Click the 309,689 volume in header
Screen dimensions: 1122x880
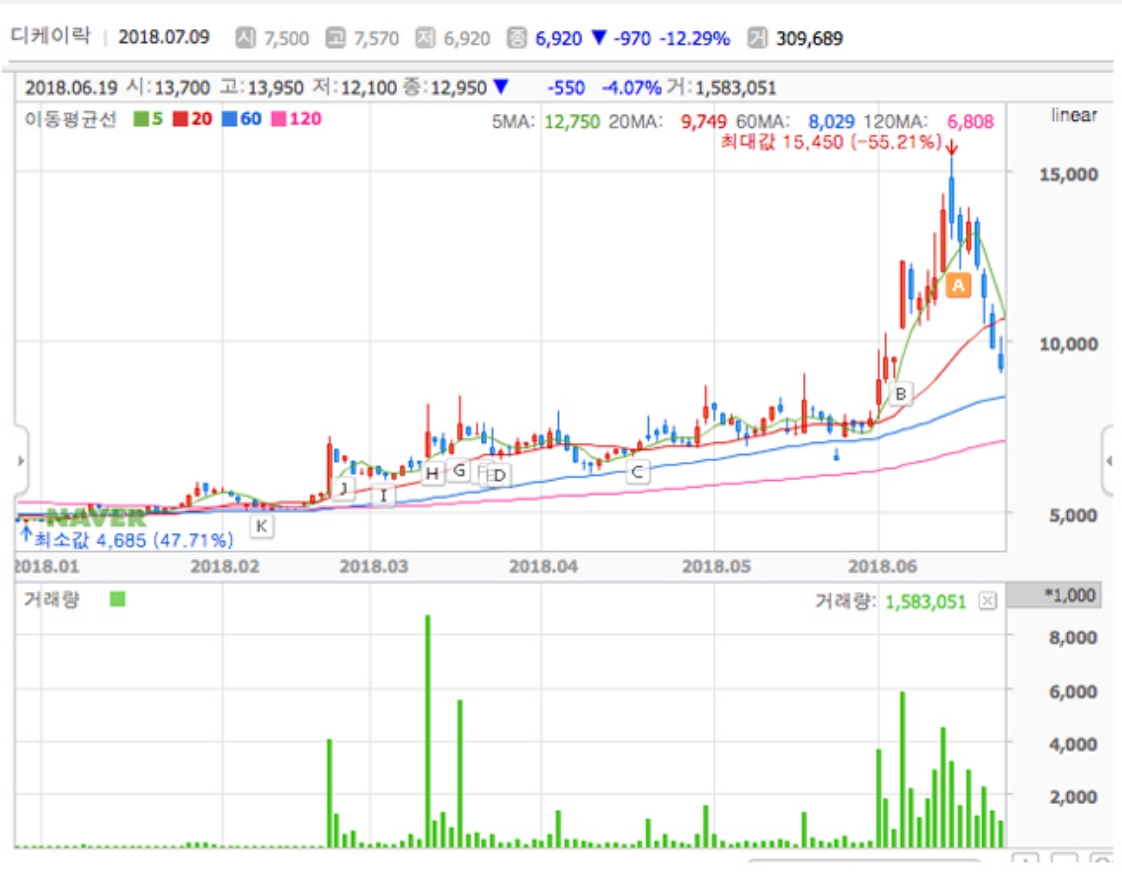(x=809, y=38)
